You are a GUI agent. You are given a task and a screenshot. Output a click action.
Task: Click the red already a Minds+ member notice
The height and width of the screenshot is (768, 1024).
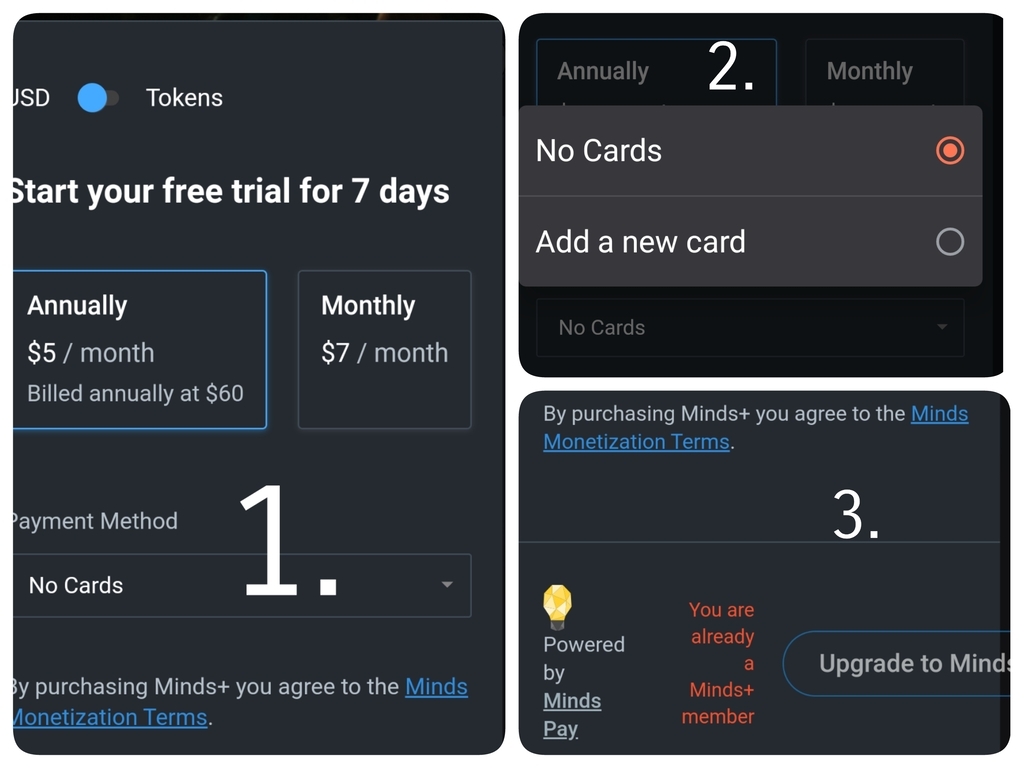(x=721, y=663)
